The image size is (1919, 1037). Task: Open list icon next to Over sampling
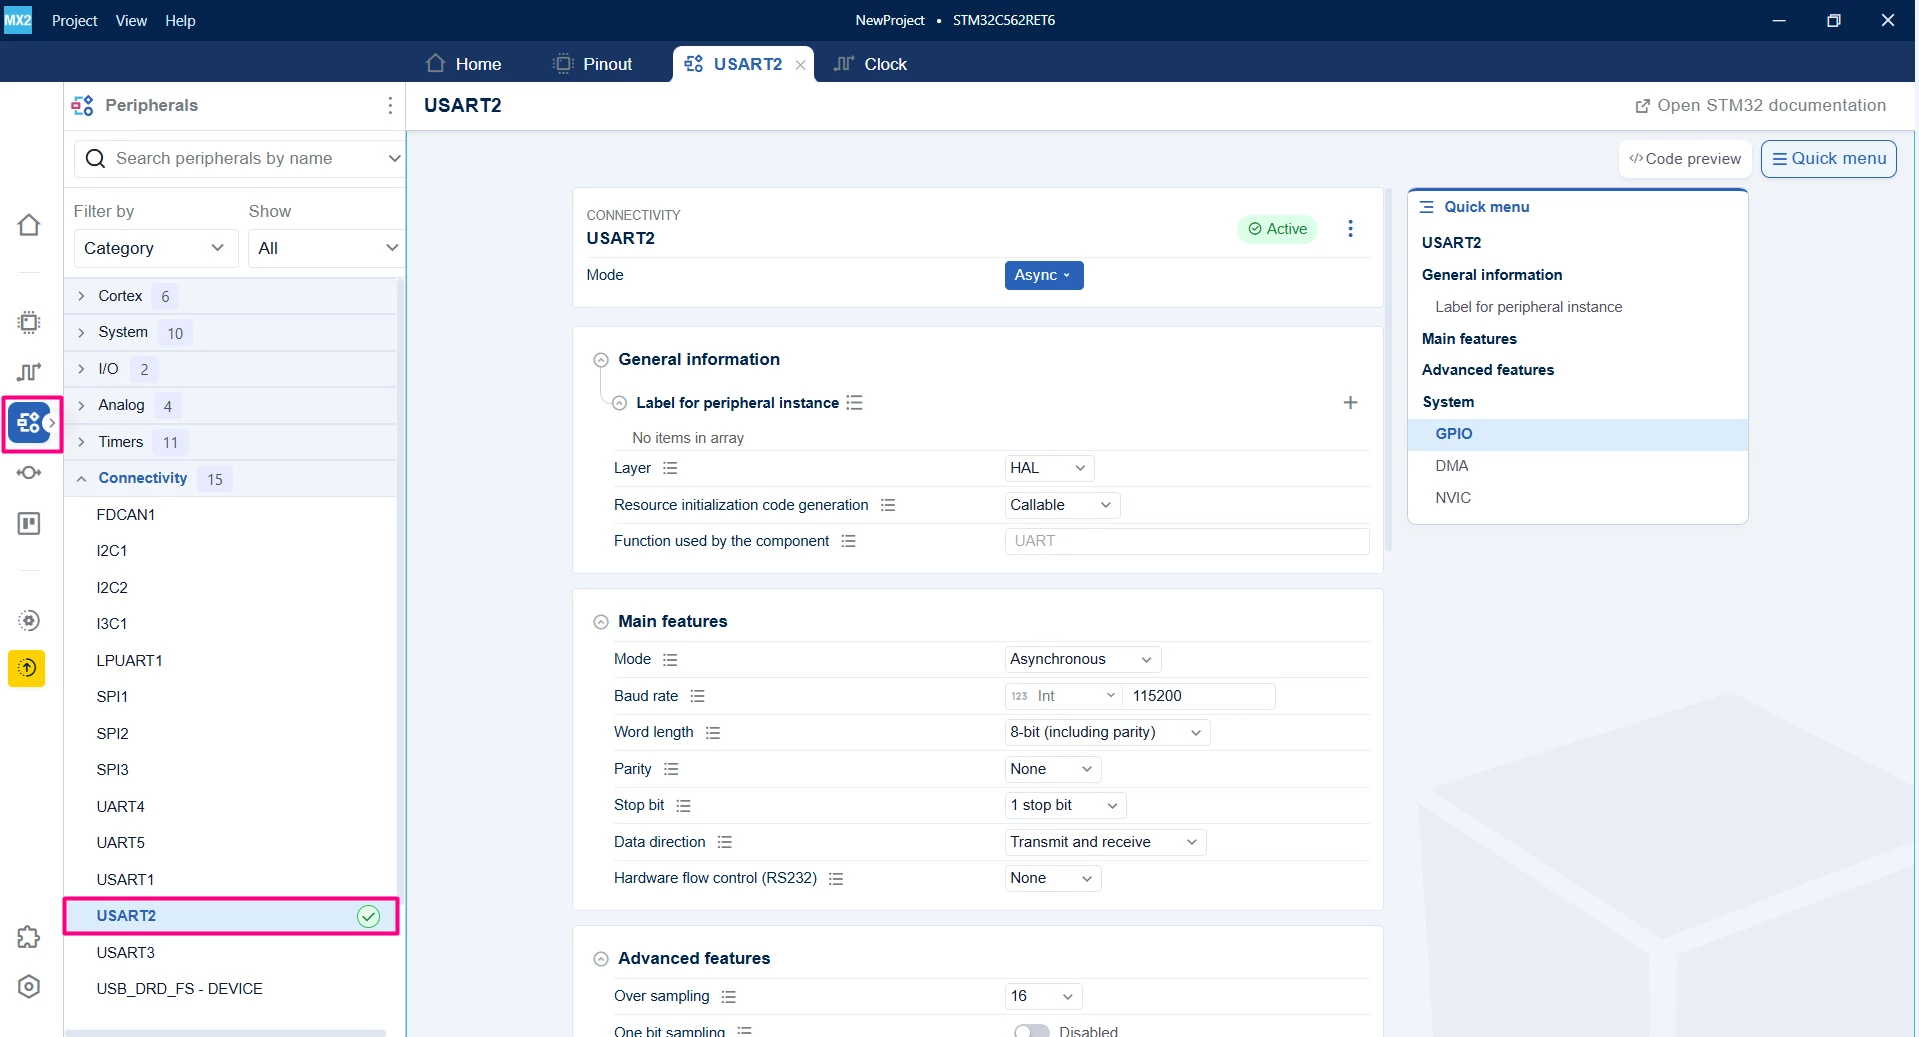click(728, 997)
